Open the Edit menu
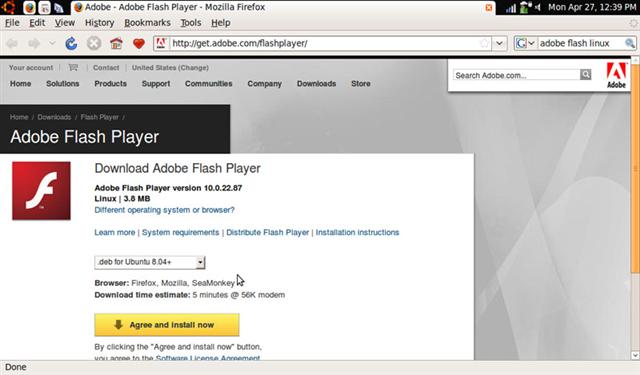The height and width of the screenshot is (375, 640). [37, 23]
